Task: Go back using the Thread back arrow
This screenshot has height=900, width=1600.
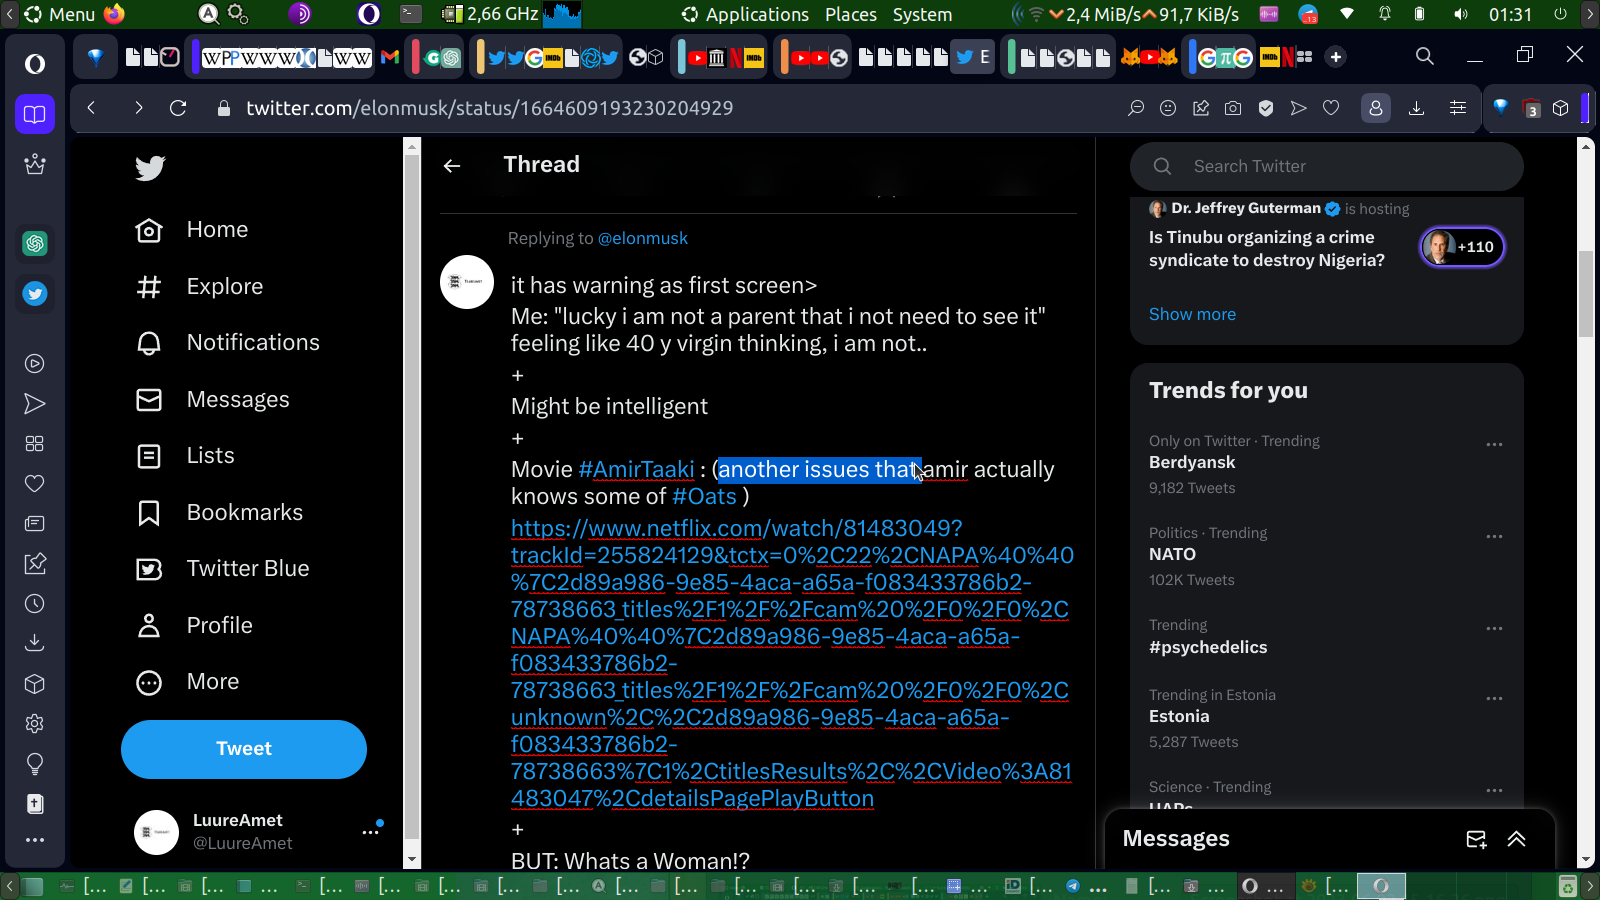Action: pyautogui.click(x=452, y=166)
